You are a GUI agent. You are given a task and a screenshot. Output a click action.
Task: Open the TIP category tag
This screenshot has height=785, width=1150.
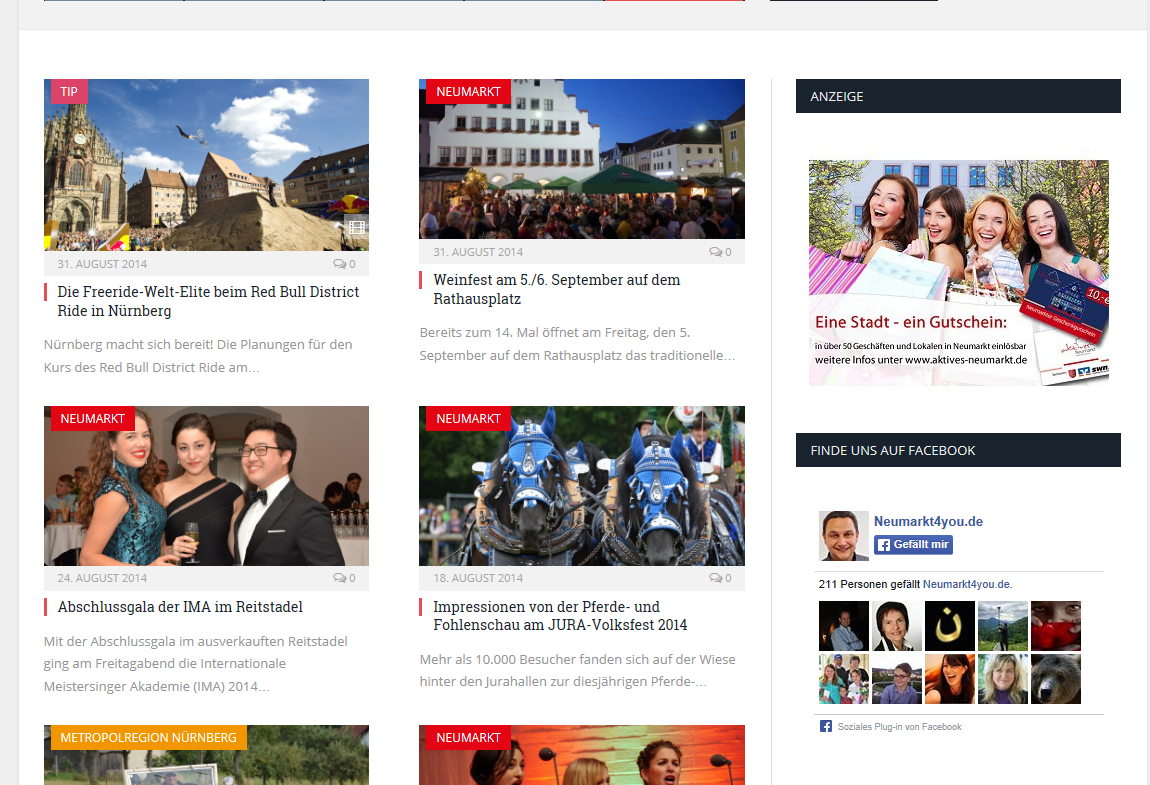(x=69, y=92)
